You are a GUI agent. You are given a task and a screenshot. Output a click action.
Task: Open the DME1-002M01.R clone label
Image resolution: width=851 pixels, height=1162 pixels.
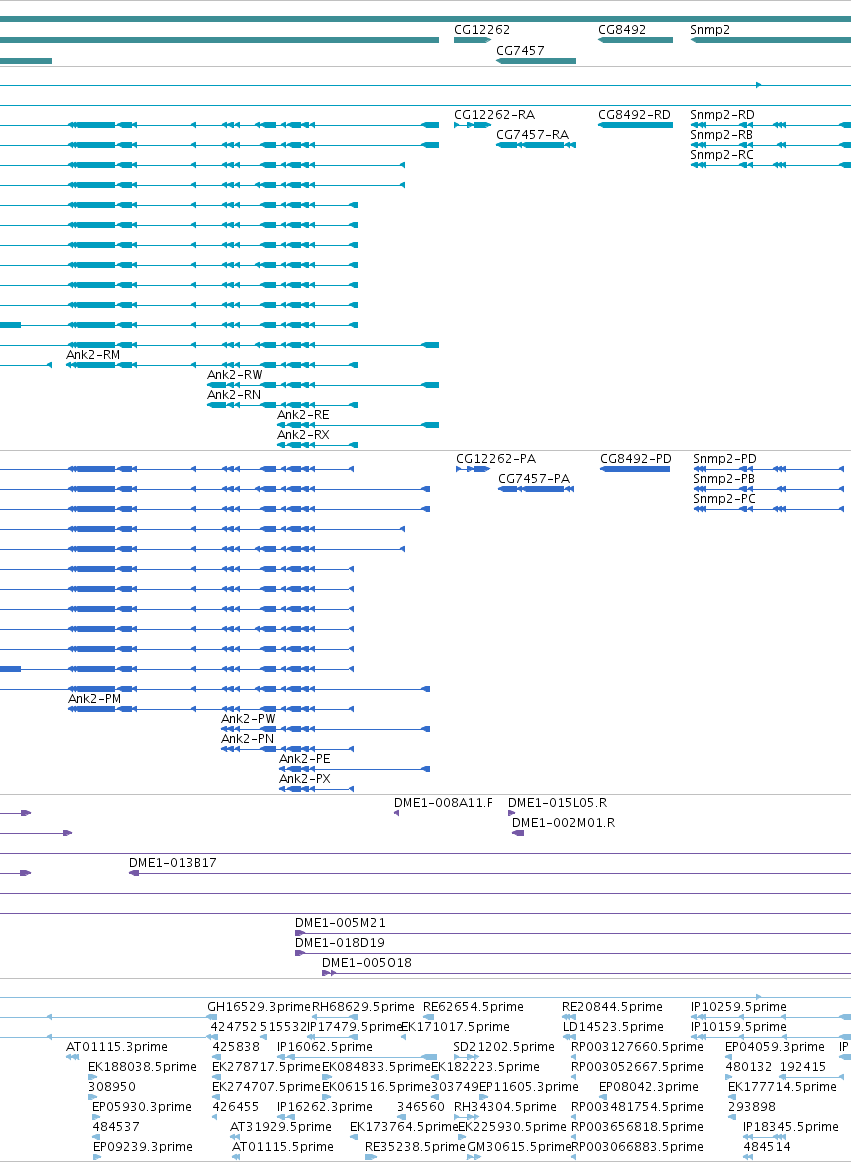pyautogui.click(x=563, y=823)
